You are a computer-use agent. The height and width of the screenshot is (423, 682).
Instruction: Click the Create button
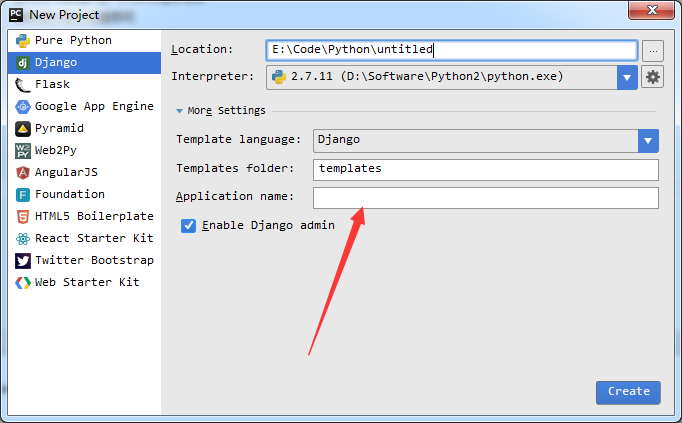[628, 393]
